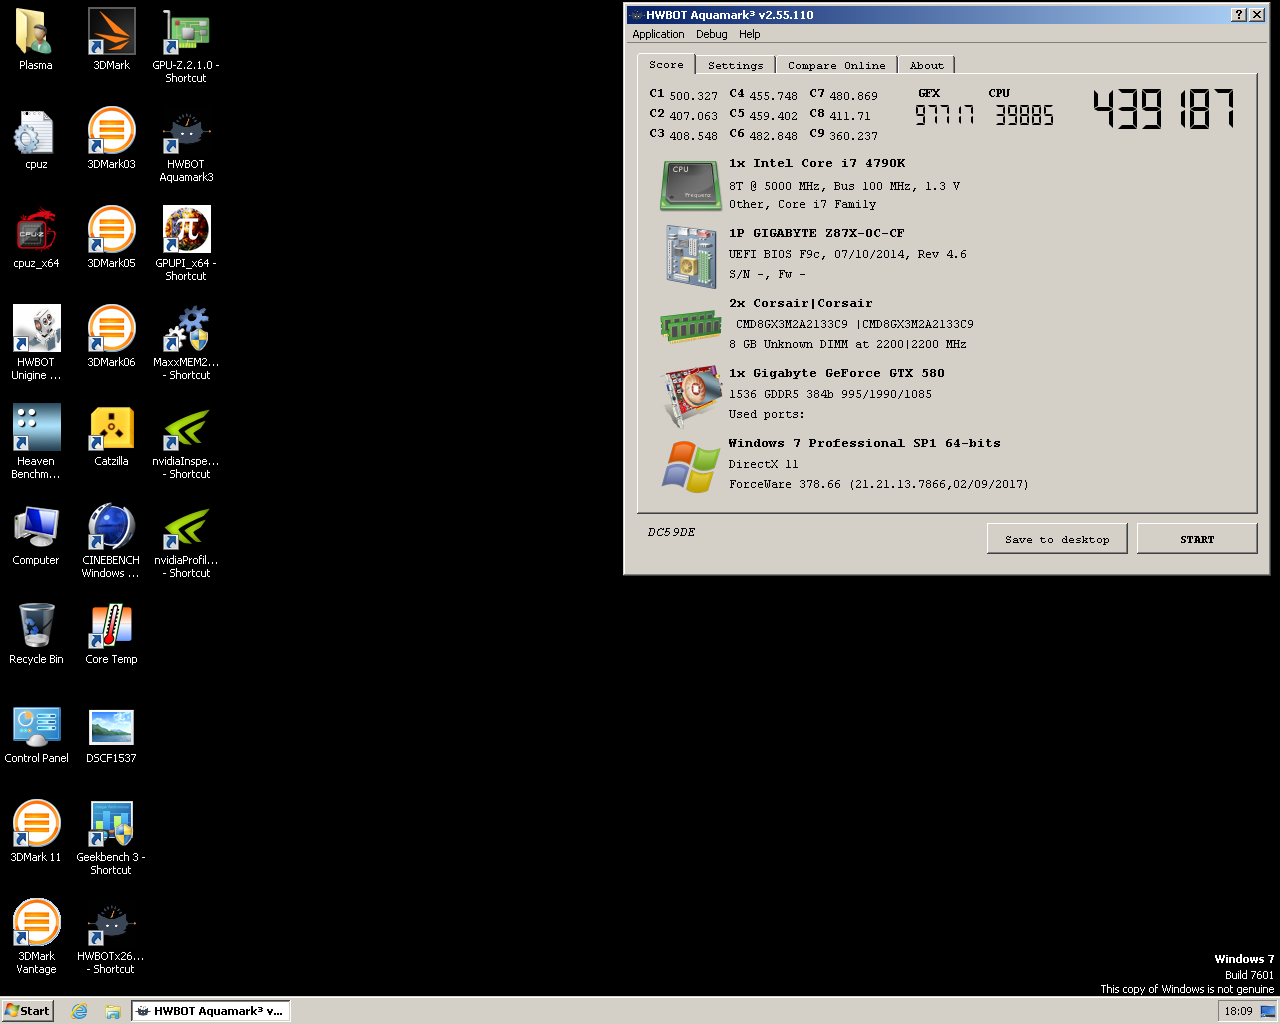The image size is (1280, 1024).
Task: Switch to the Settings tab
Action: coord(735,65)
